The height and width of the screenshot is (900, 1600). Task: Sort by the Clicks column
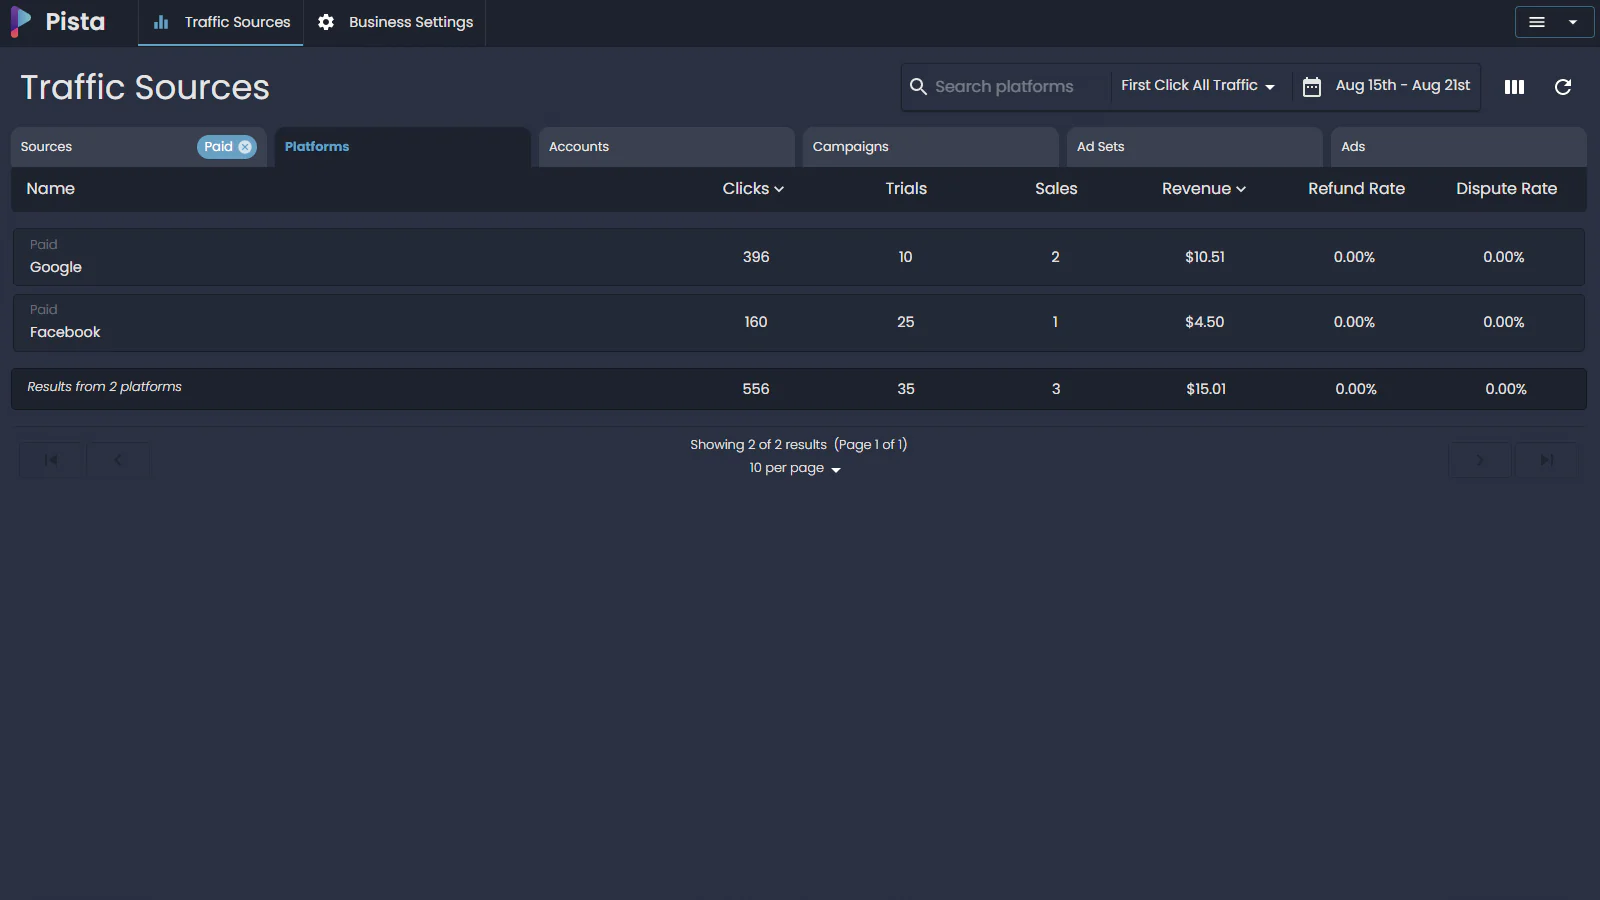point(752,189)
